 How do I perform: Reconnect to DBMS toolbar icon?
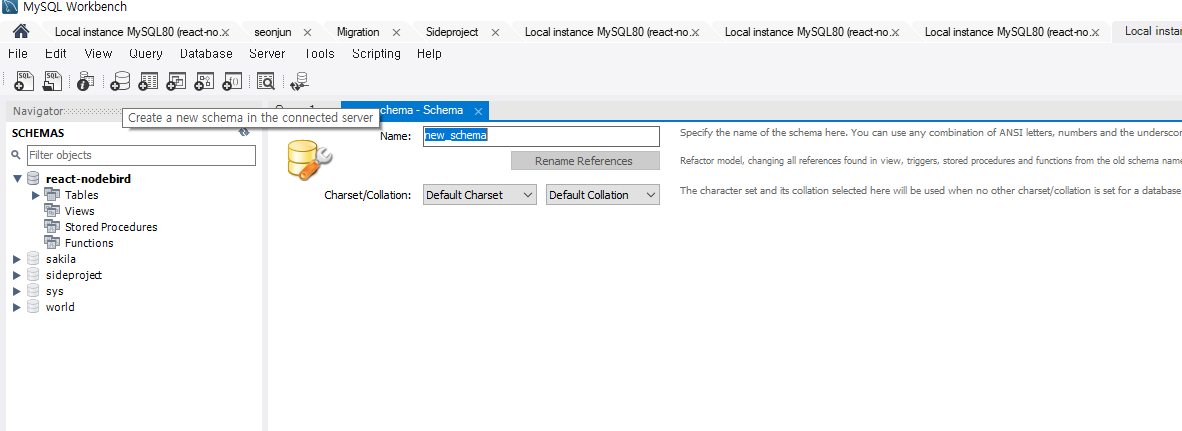pos(301,81)
